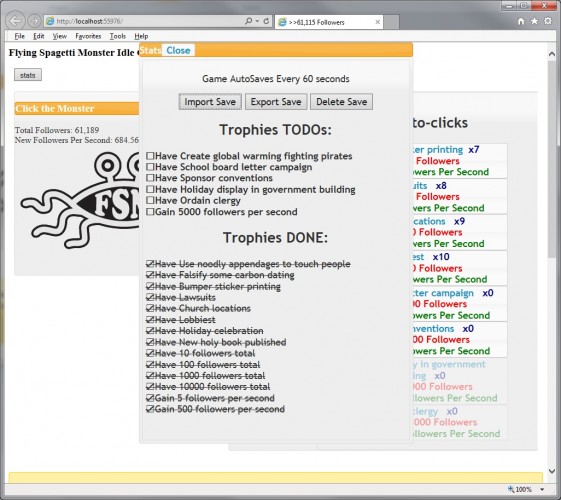Open the Tools menu
This screenshot has height=500, width=561.
point(118,36)
